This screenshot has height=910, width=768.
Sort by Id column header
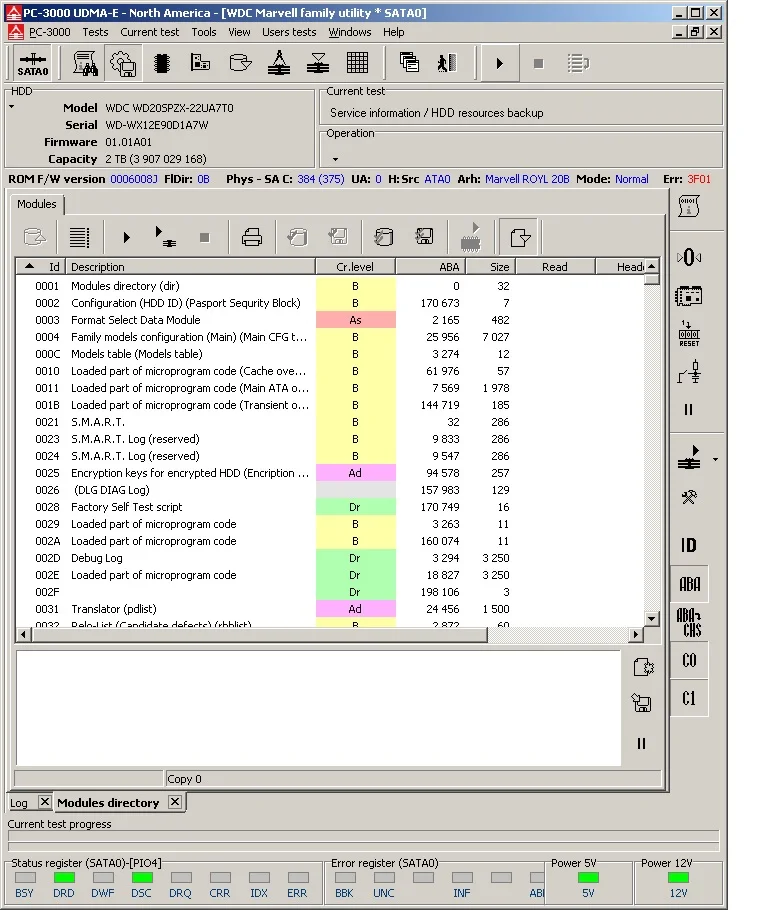(41, 267)
